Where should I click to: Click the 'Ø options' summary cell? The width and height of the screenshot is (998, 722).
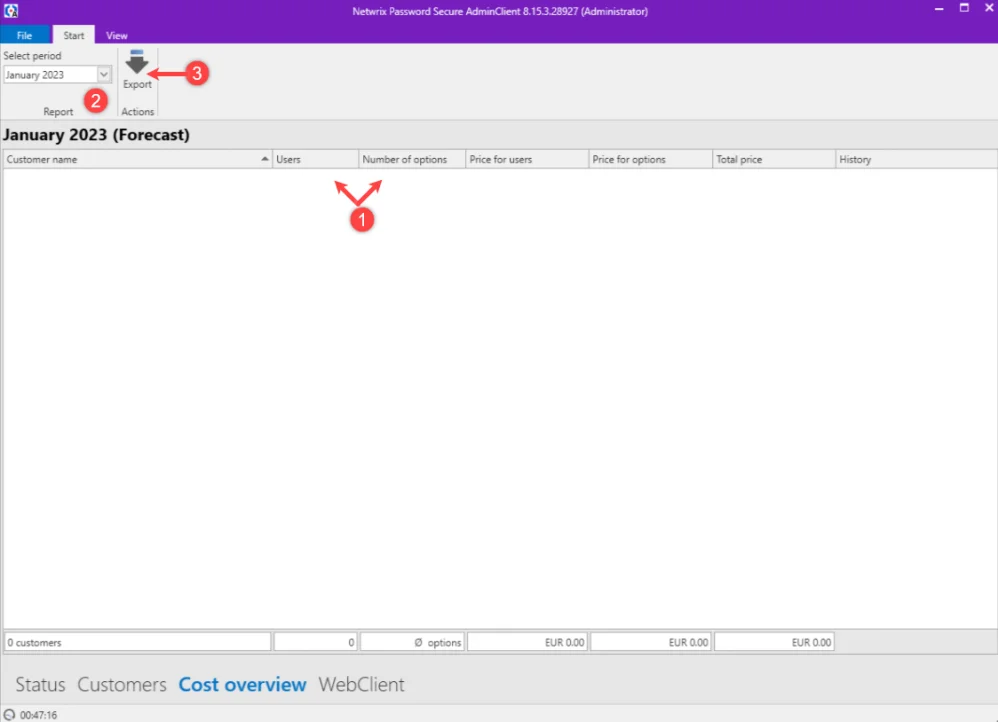412,642
